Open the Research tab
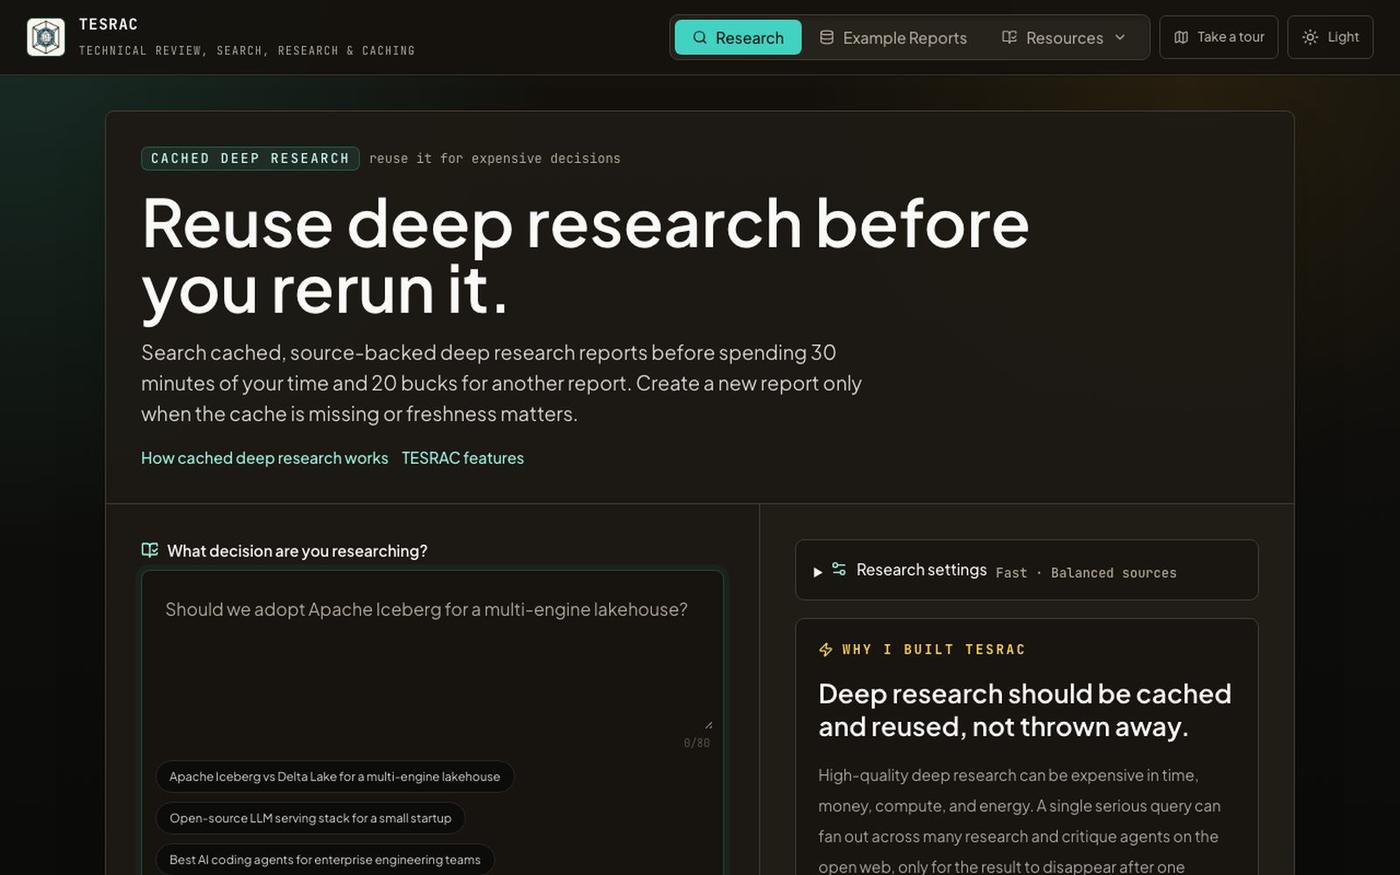Viewport: 1400px width, 875px height. click(x=738, y=37)
